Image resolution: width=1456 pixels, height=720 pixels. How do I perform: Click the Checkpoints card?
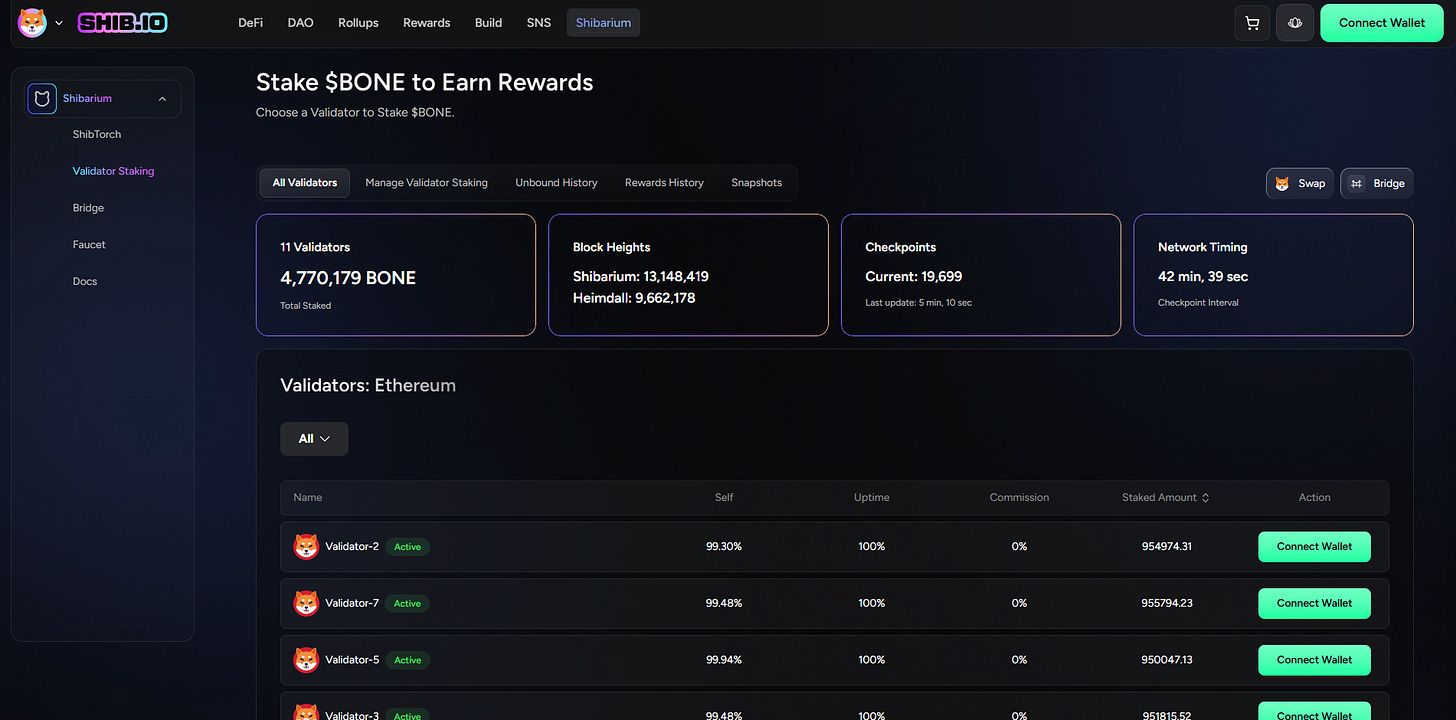tap(981, 275)
